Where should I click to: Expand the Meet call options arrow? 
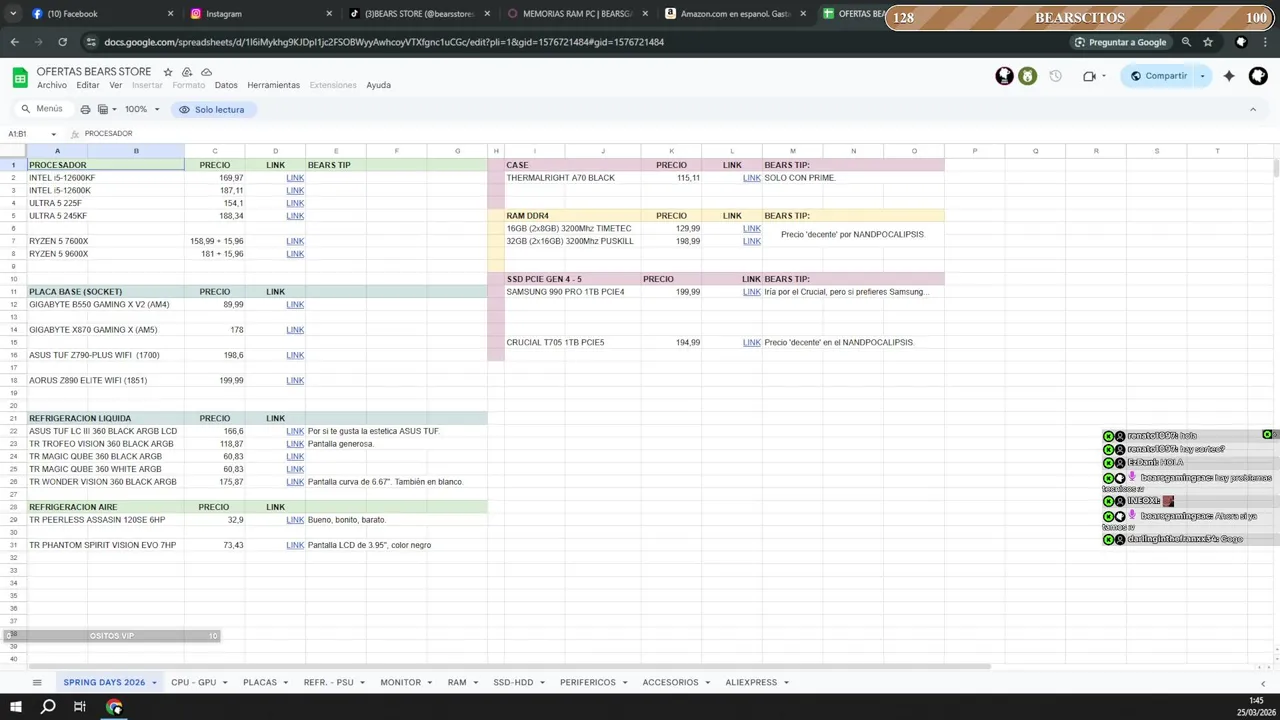point(1104,76)
